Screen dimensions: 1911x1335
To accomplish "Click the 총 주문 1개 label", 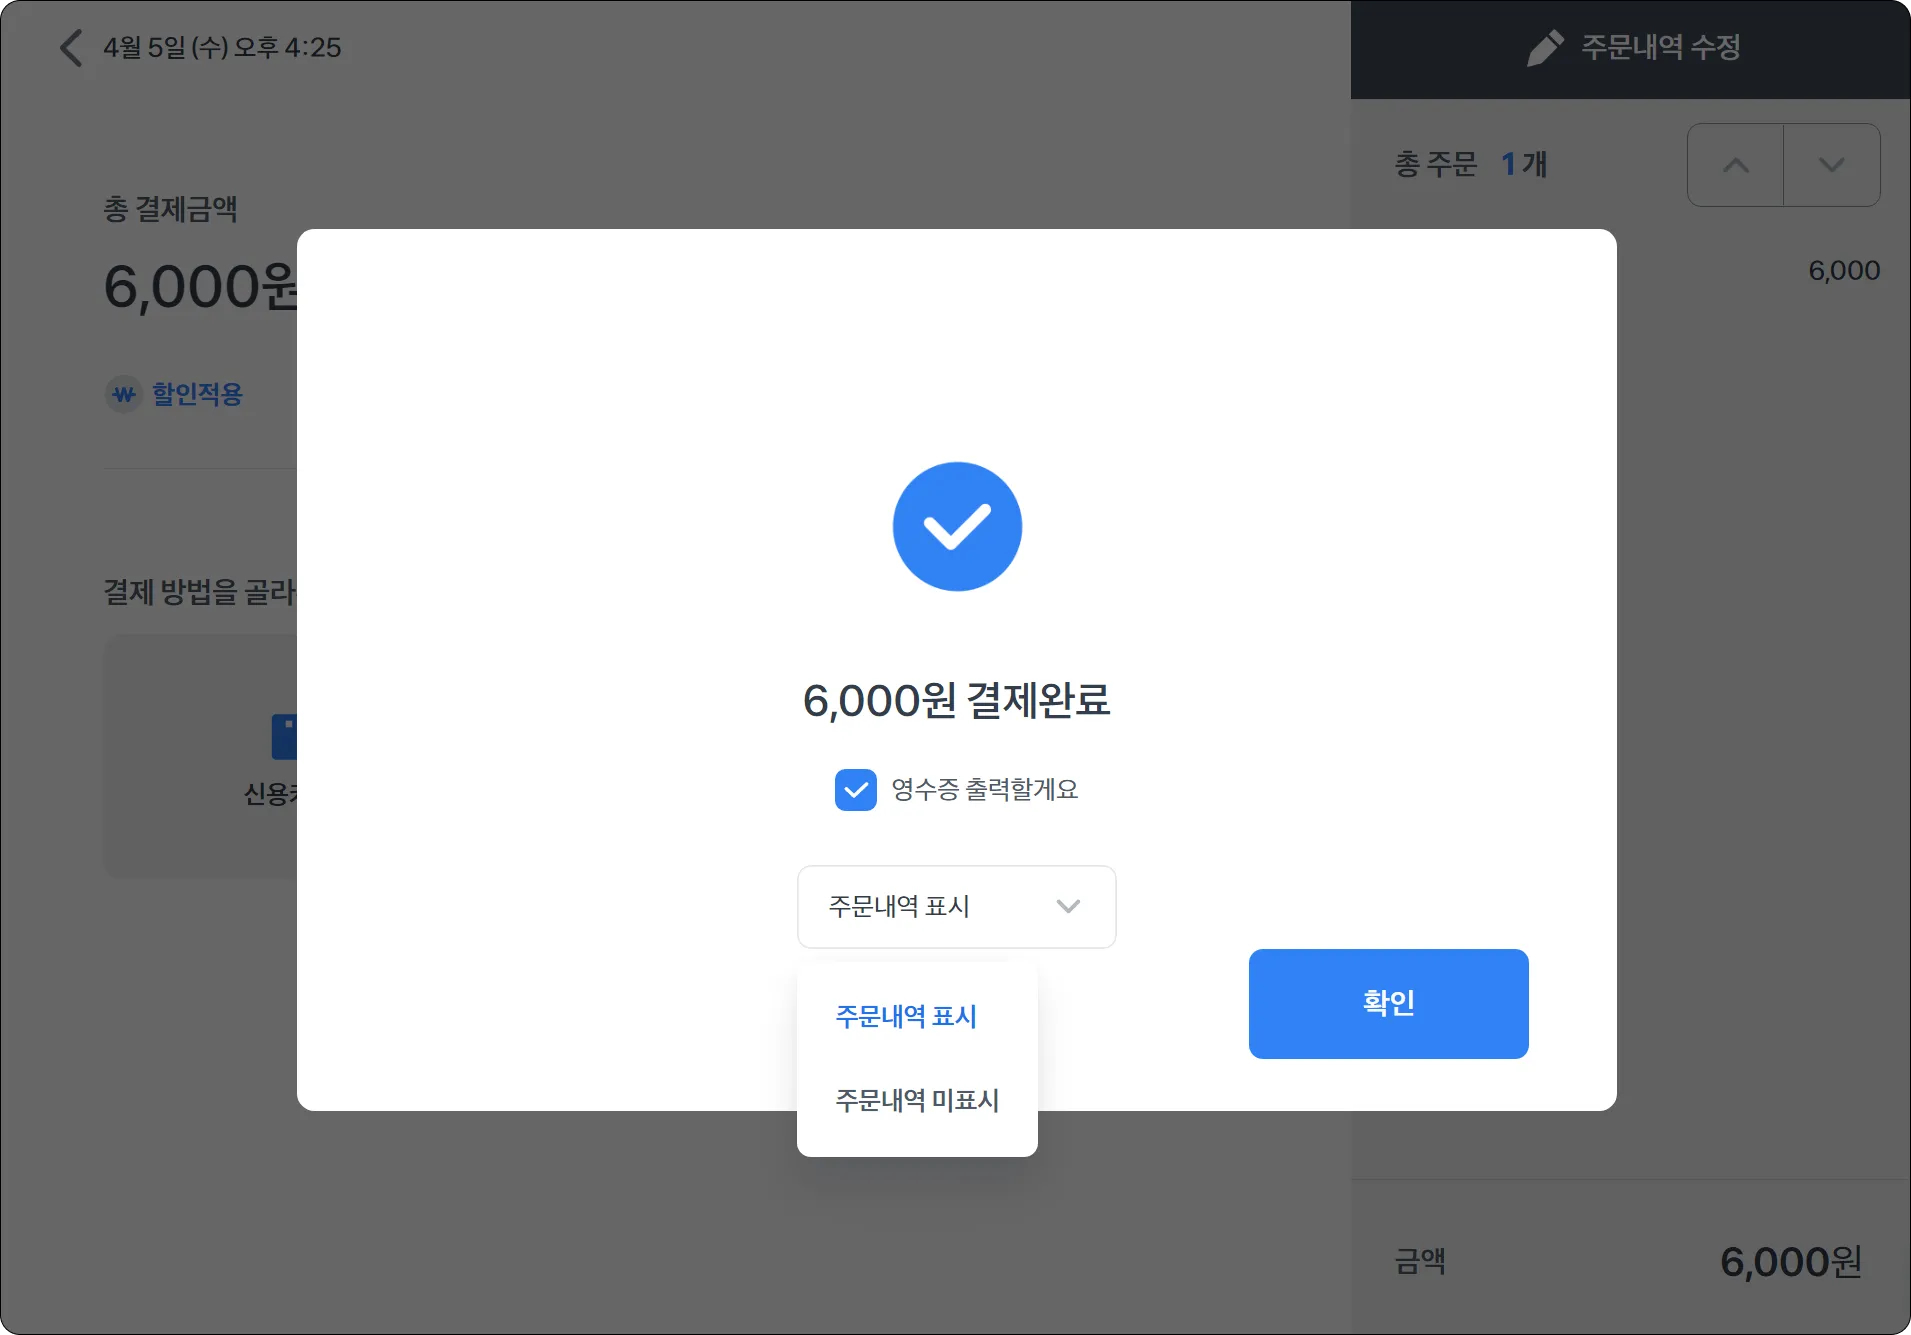I will 1471,164.
